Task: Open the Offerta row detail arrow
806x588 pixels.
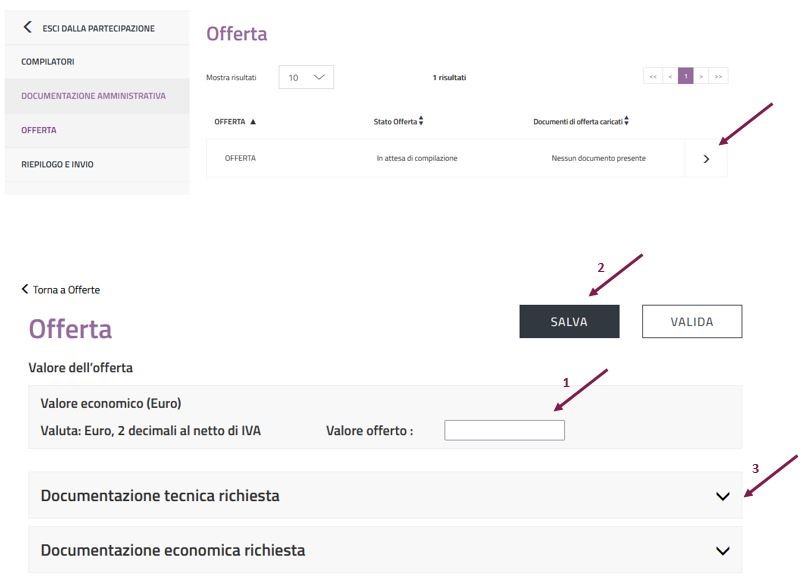Action: (x=706, y=159)
